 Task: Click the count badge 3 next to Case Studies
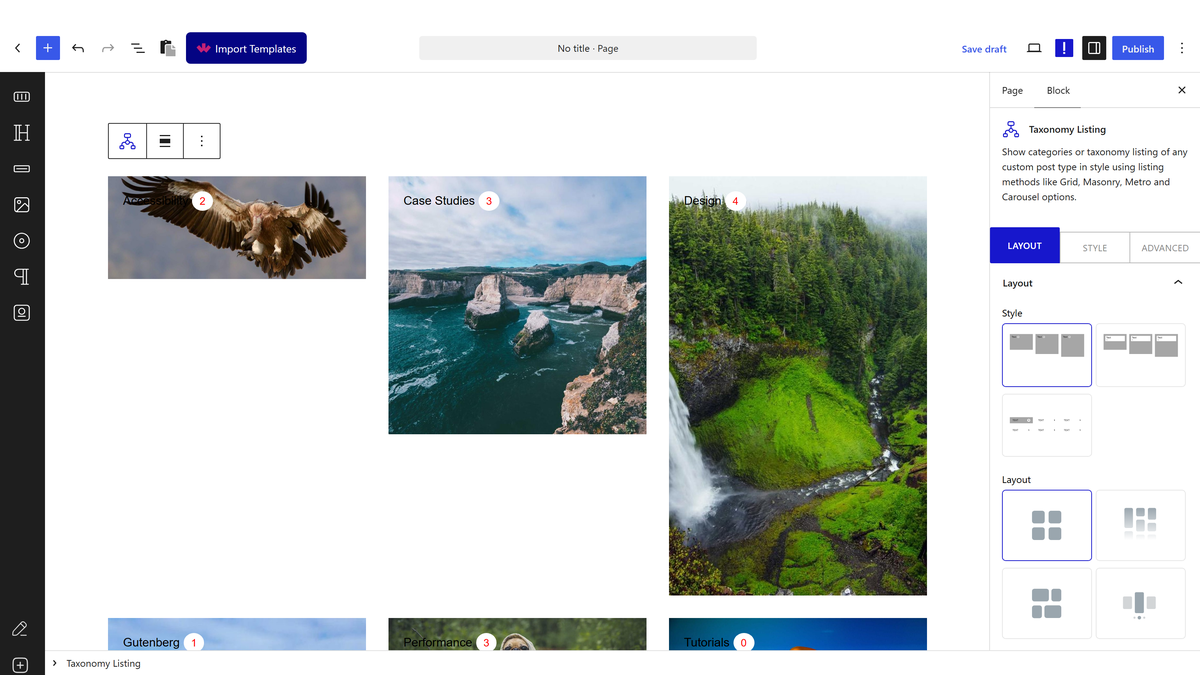coord(489,201)
